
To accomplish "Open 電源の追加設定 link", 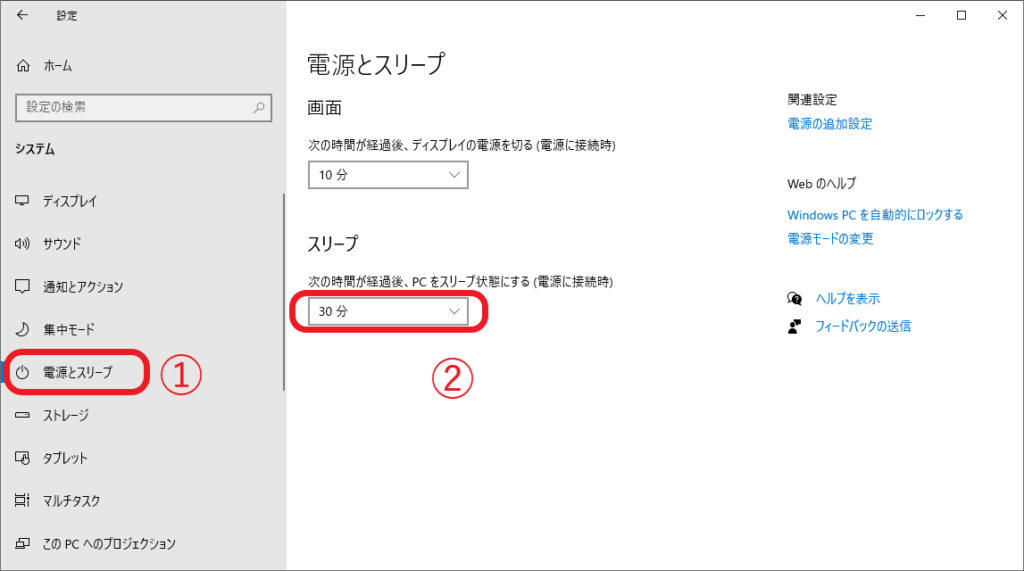I will [830, 124].
